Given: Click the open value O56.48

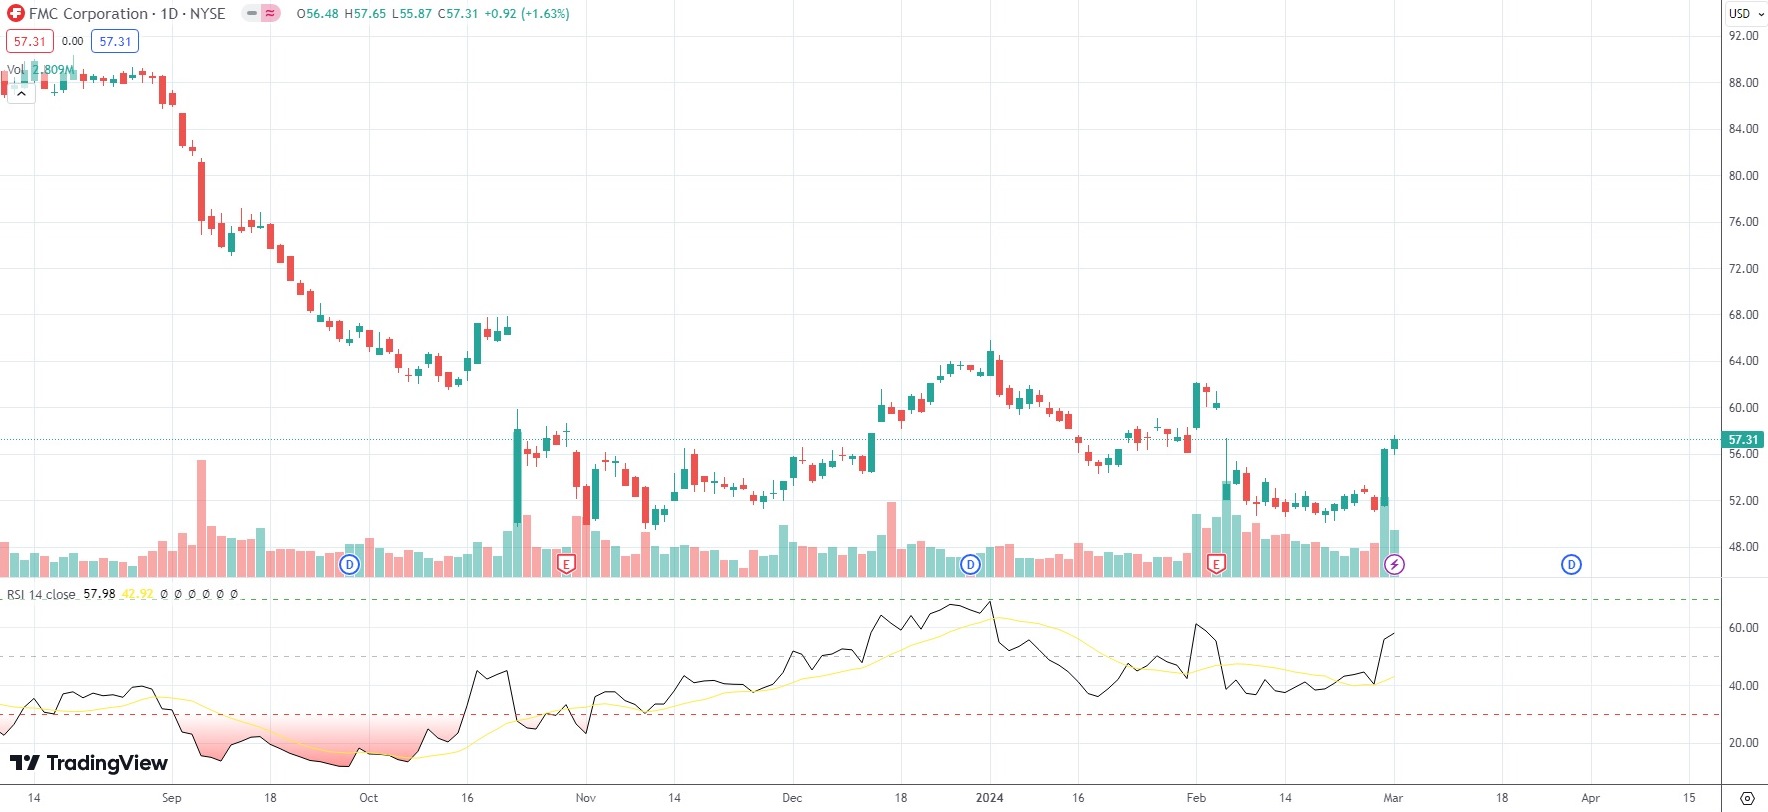Looking at the screenshot, I should (x=318, y=14).
